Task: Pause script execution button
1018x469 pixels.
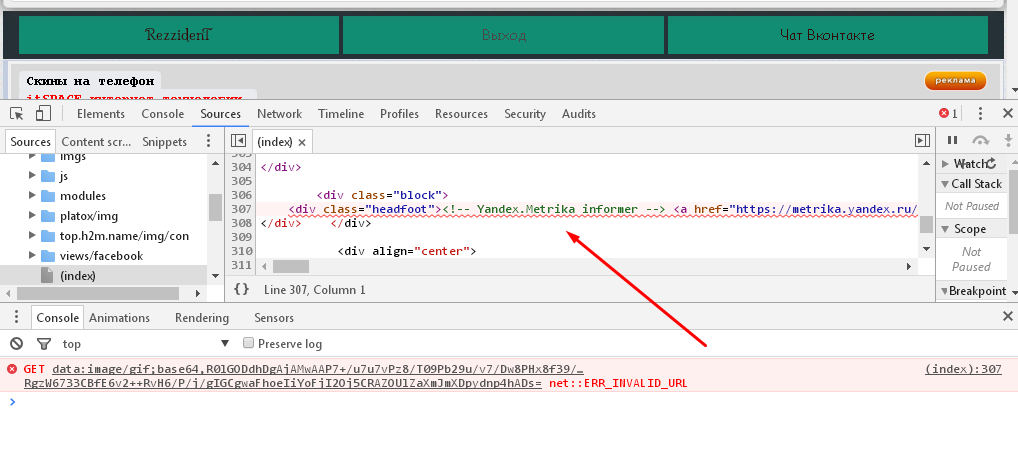Action: coord(952,140)
